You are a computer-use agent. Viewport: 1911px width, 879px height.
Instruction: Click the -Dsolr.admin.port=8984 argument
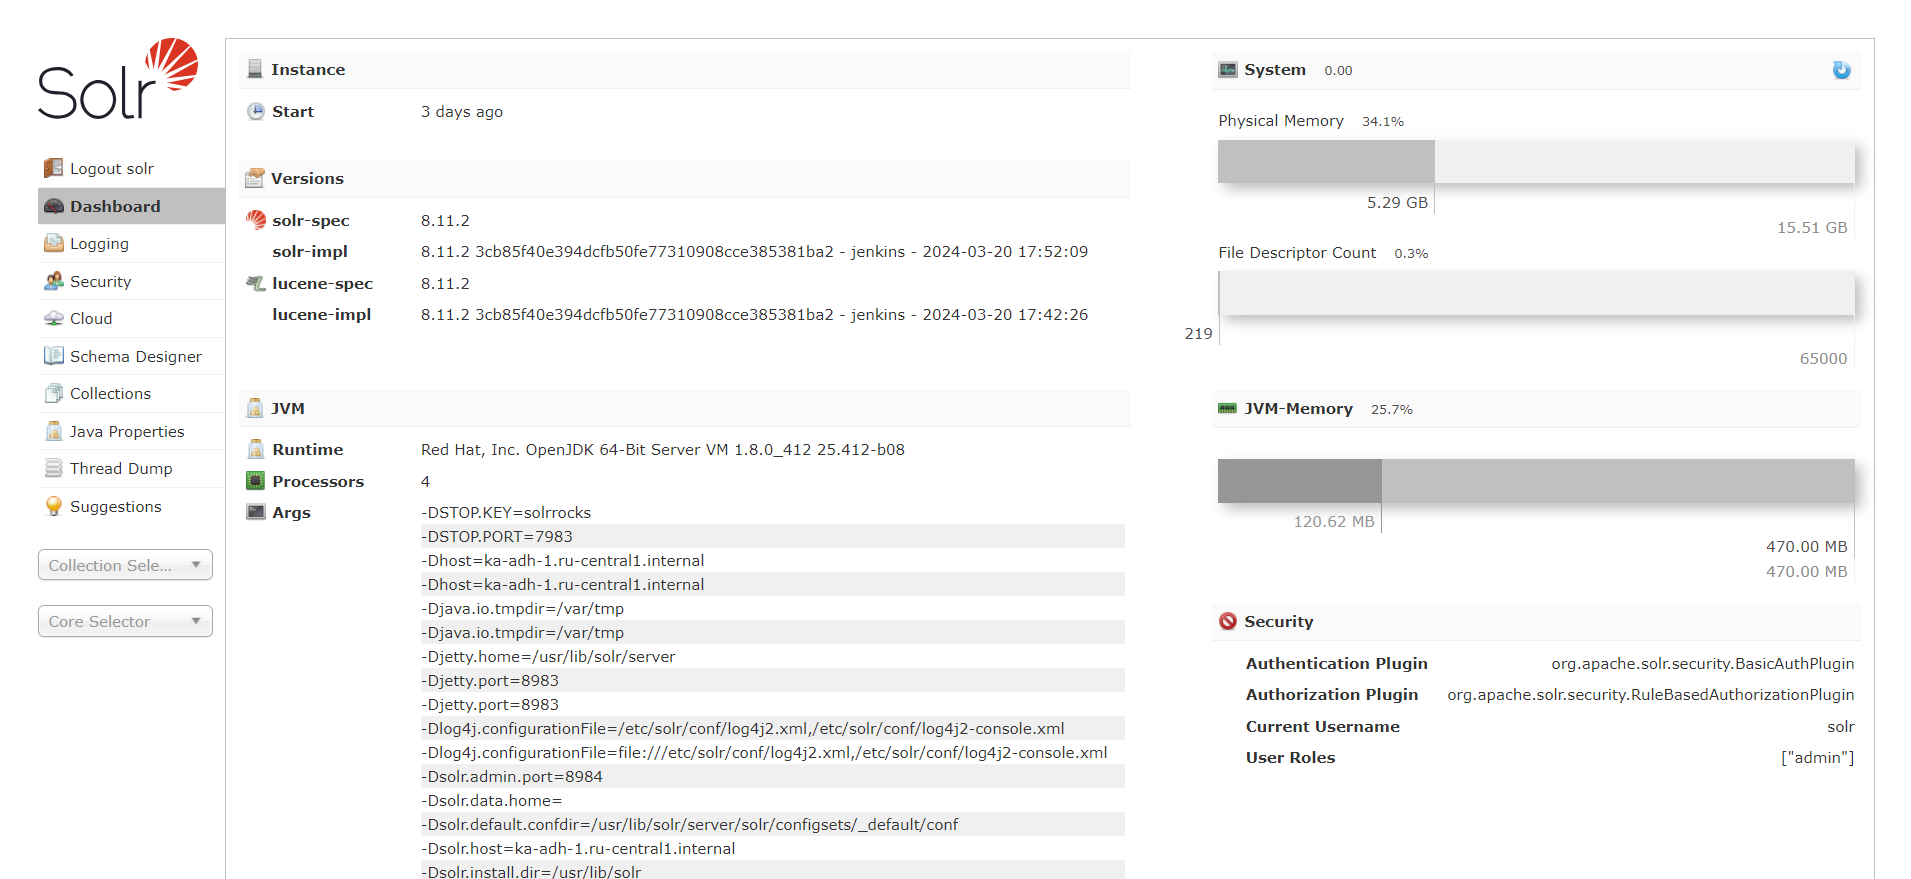pos(512,776)
